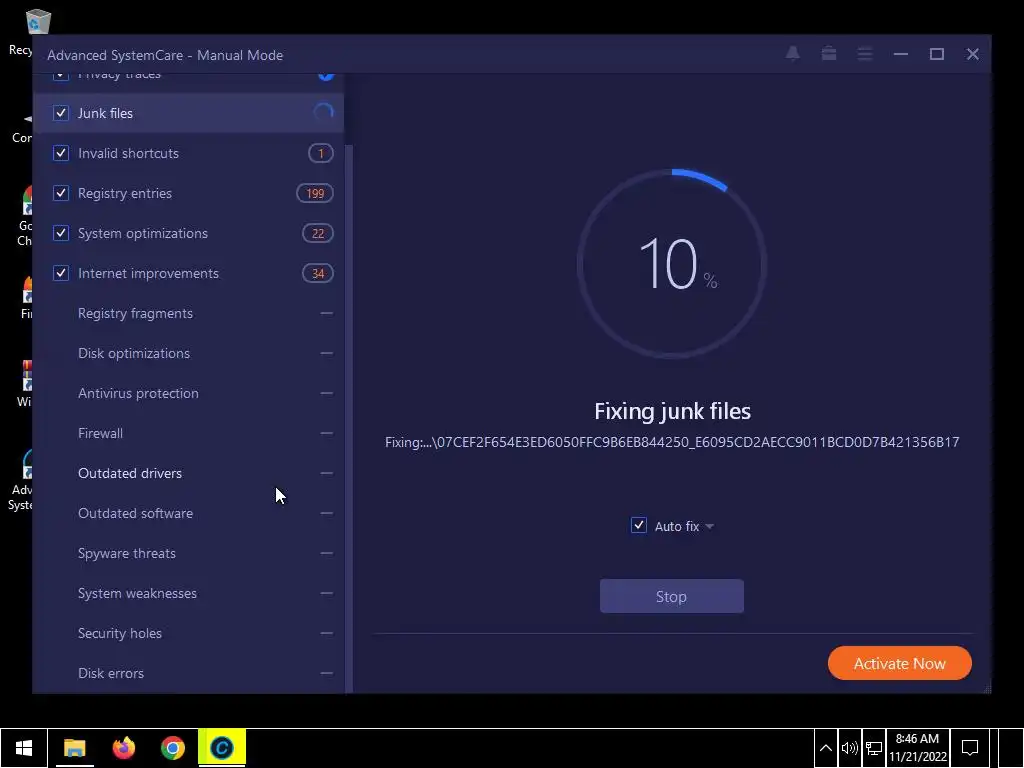Expand the Auto fix dropdown arrow

pos(710,526)
